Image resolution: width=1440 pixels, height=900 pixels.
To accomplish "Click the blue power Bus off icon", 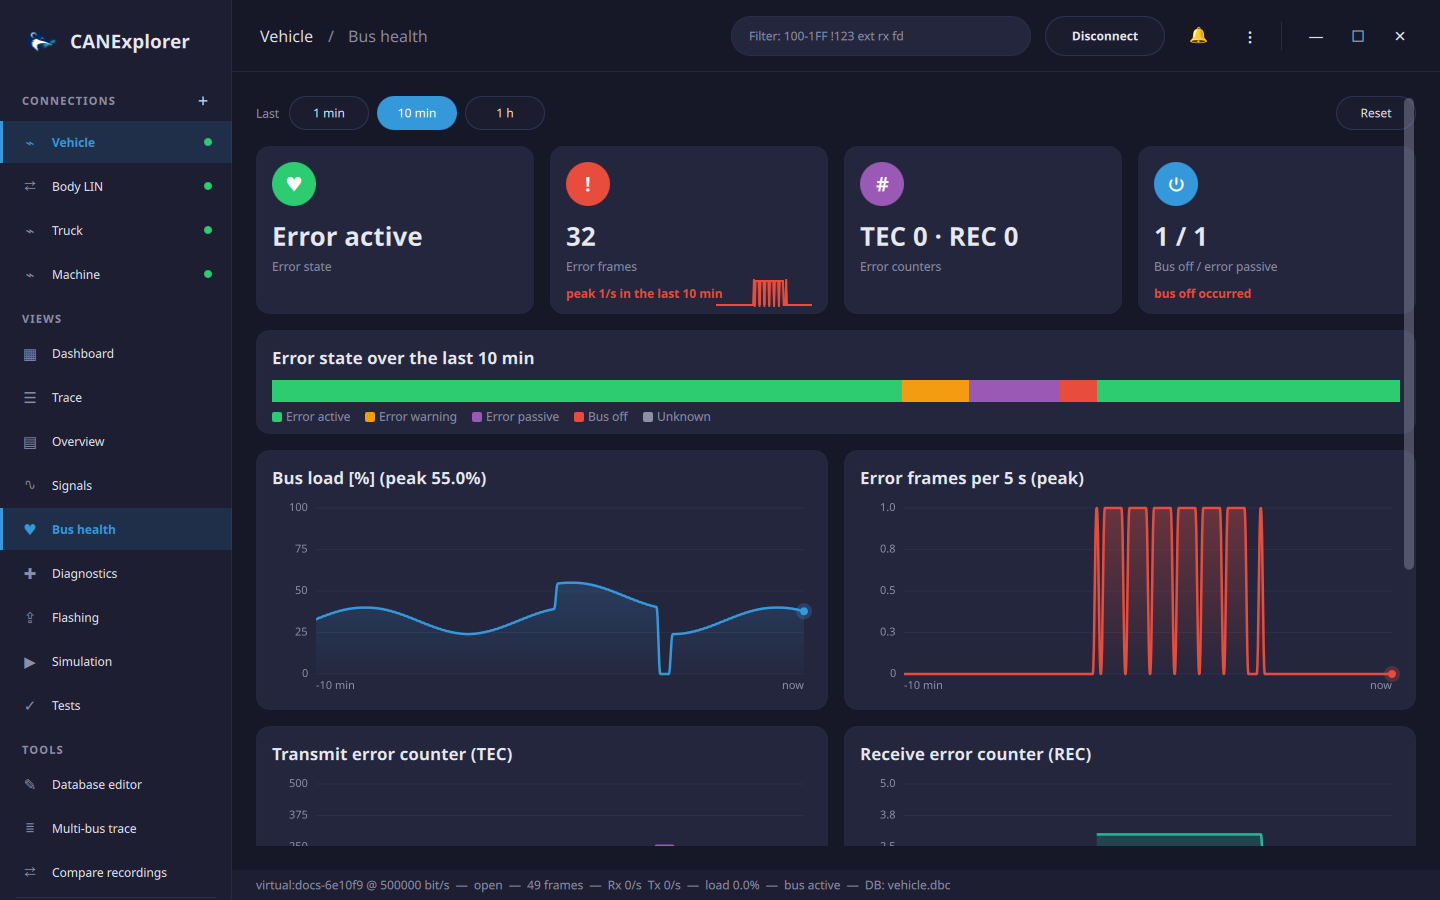I will tap(1176, 184).
